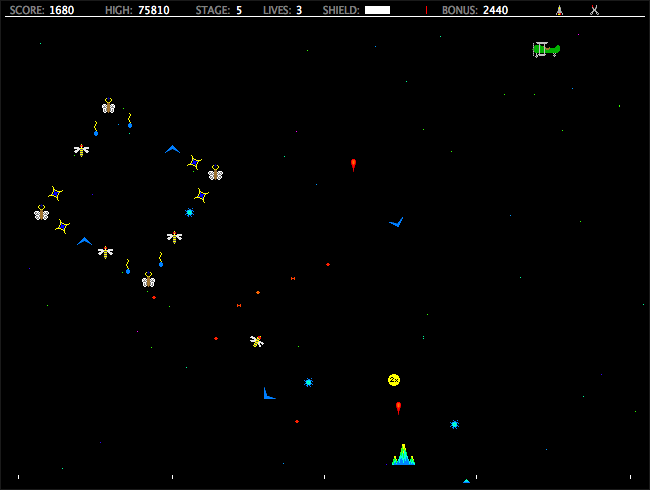Click the red missile near the top center
This screenshot has width=650, height=490.
coord(353,163)
